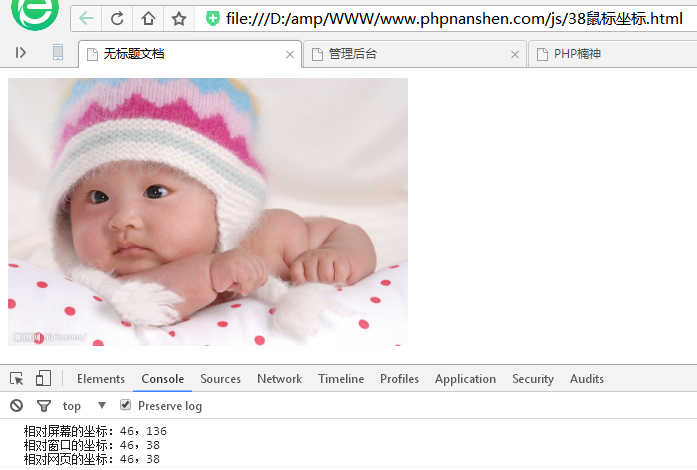
Task: Clear the console with the ban icon
Action: (x=16, y=406)
